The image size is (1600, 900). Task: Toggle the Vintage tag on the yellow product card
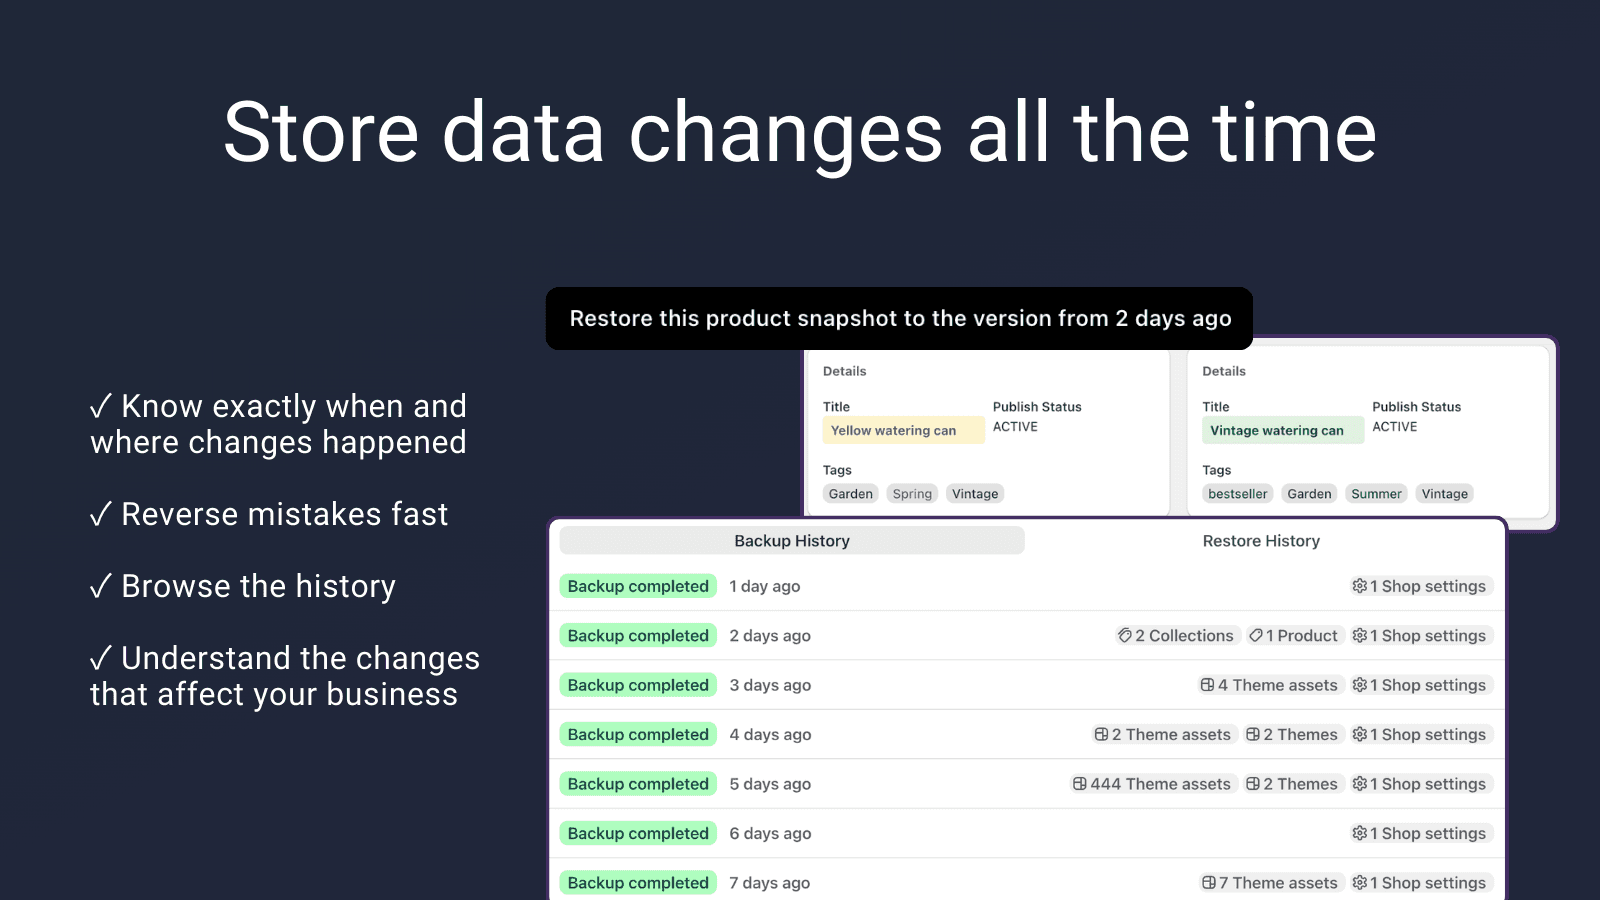(974, 493)
